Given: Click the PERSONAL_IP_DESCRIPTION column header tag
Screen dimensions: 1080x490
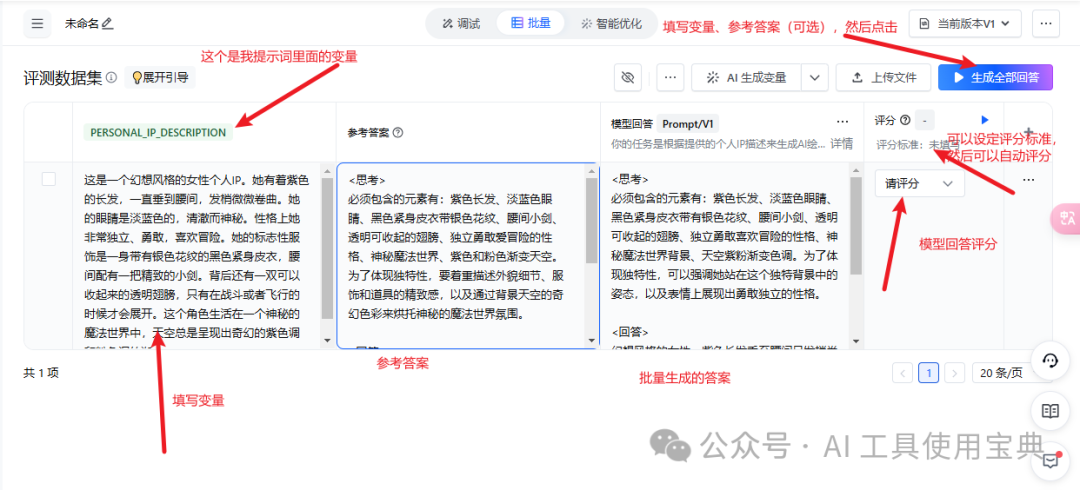Looking at the screenshot, I should 158,132.
